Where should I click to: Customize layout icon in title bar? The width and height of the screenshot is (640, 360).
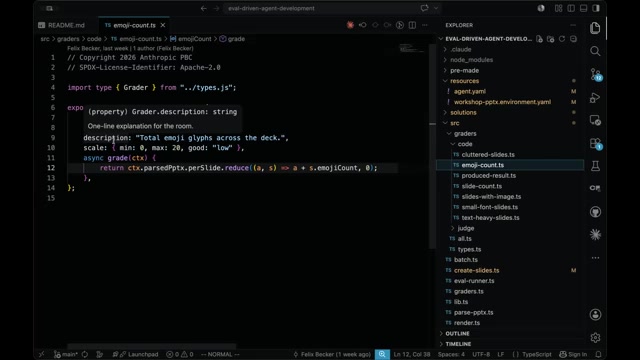(558, 8)
